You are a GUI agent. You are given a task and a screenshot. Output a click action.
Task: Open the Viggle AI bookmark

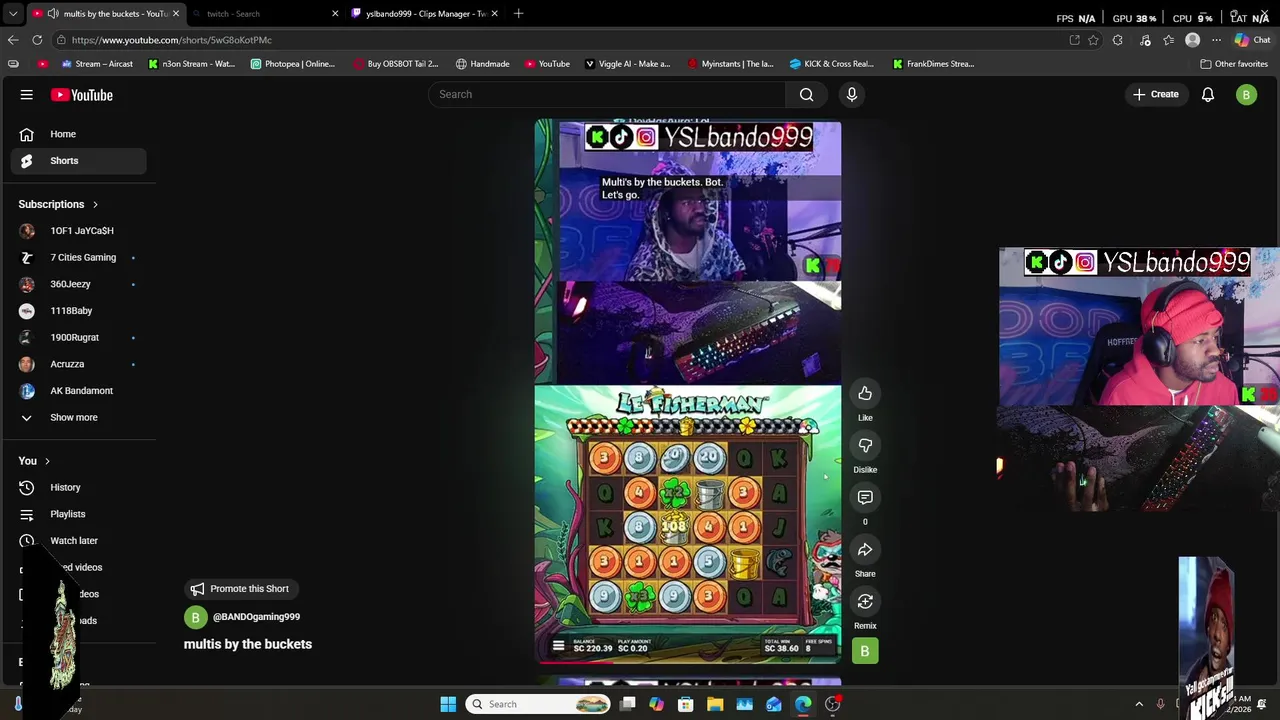tap(627, 64)
